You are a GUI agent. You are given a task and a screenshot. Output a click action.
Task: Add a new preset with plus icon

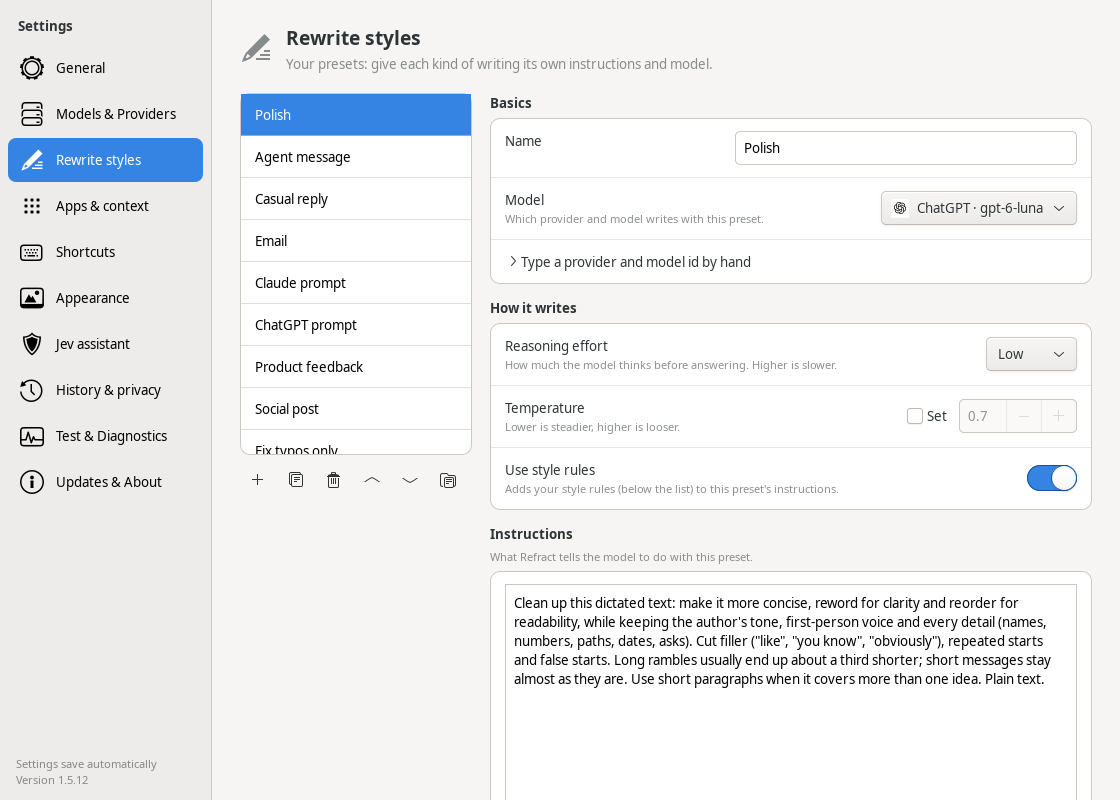(258, 480)
